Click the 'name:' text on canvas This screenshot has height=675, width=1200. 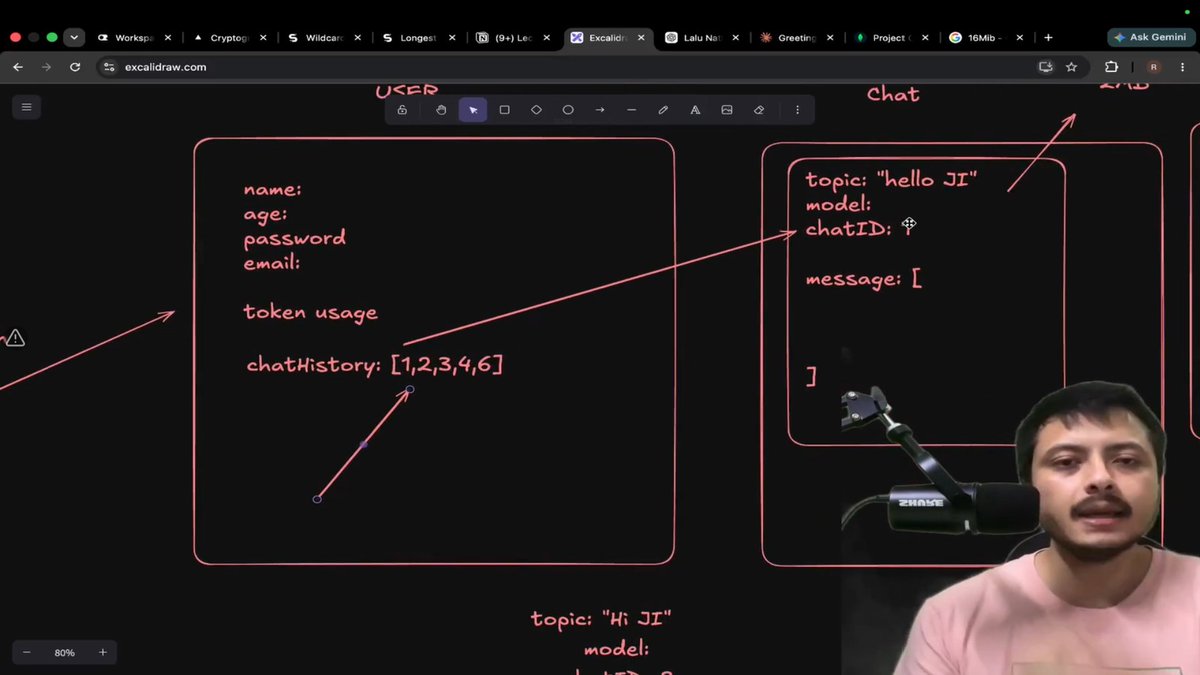(x=273, y=189)
